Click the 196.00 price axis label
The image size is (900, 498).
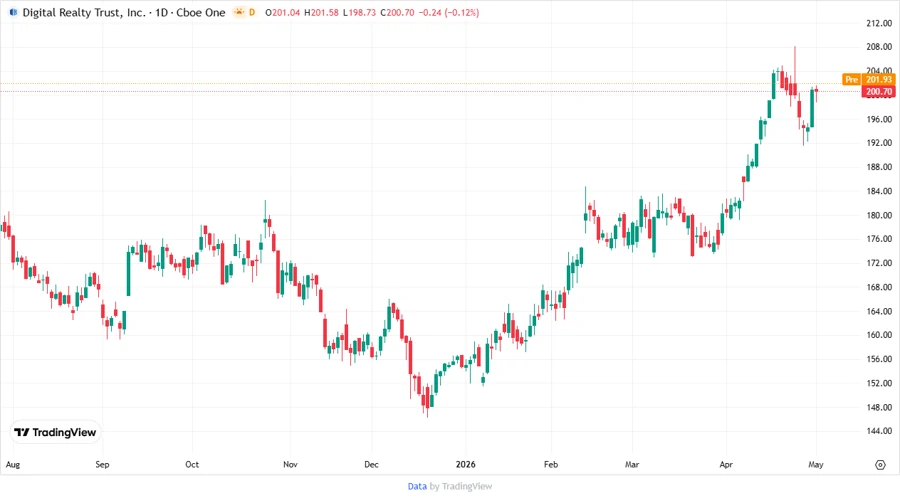(x=879, y=119)
